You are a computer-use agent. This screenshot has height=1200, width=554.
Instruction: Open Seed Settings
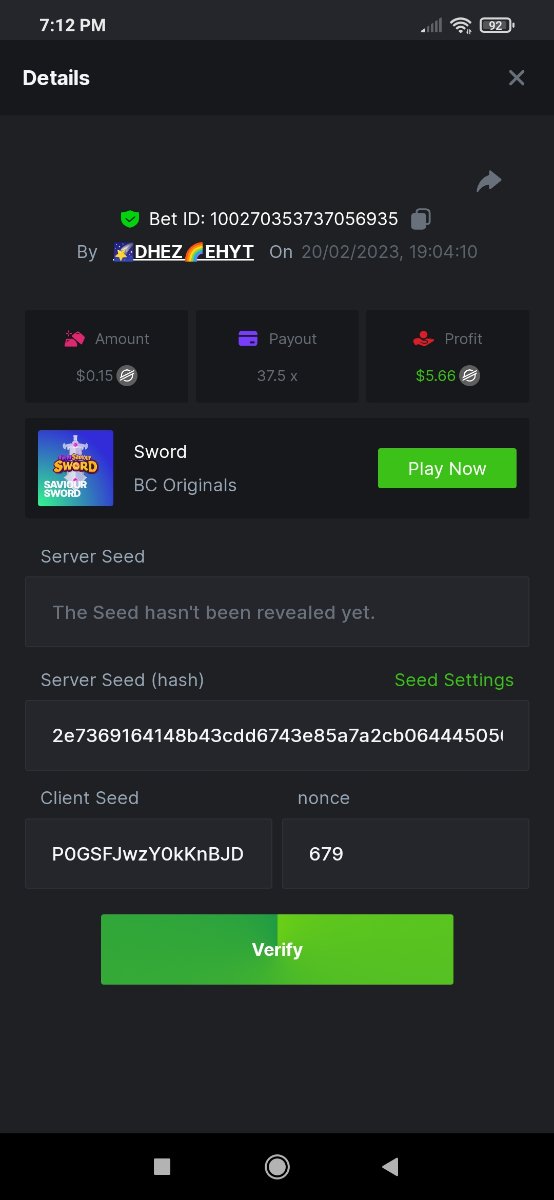[454, 680]
